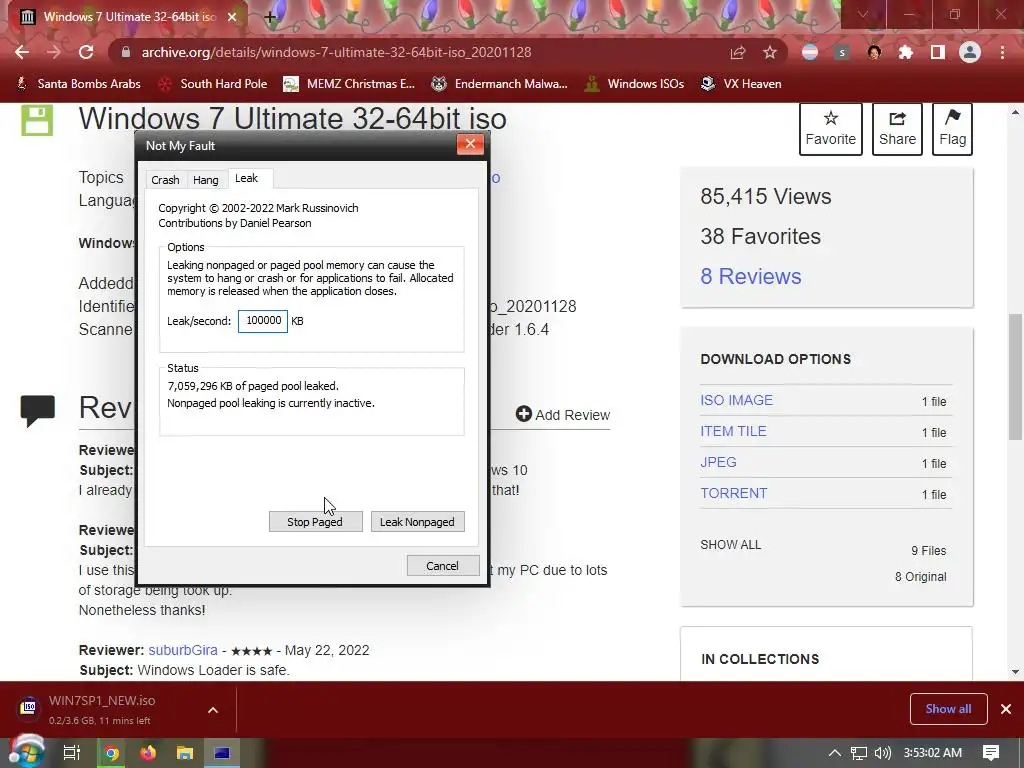The image size is (1024, 768).
Task: Select the Leak tab in Not My Fault
Action: tap(247, 178)
